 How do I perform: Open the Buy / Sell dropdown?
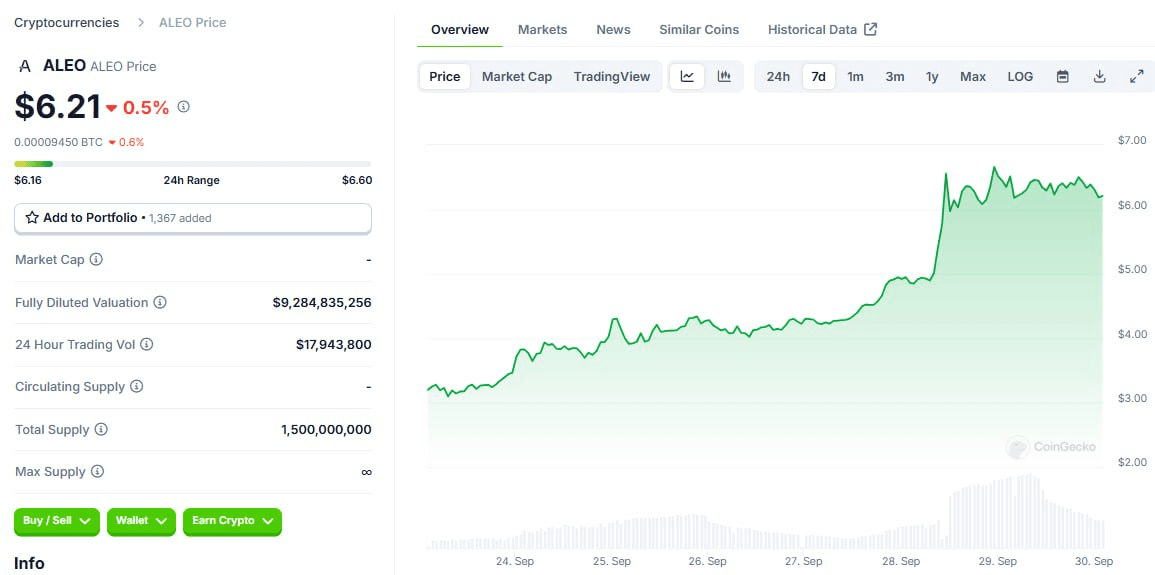point(57,521)
